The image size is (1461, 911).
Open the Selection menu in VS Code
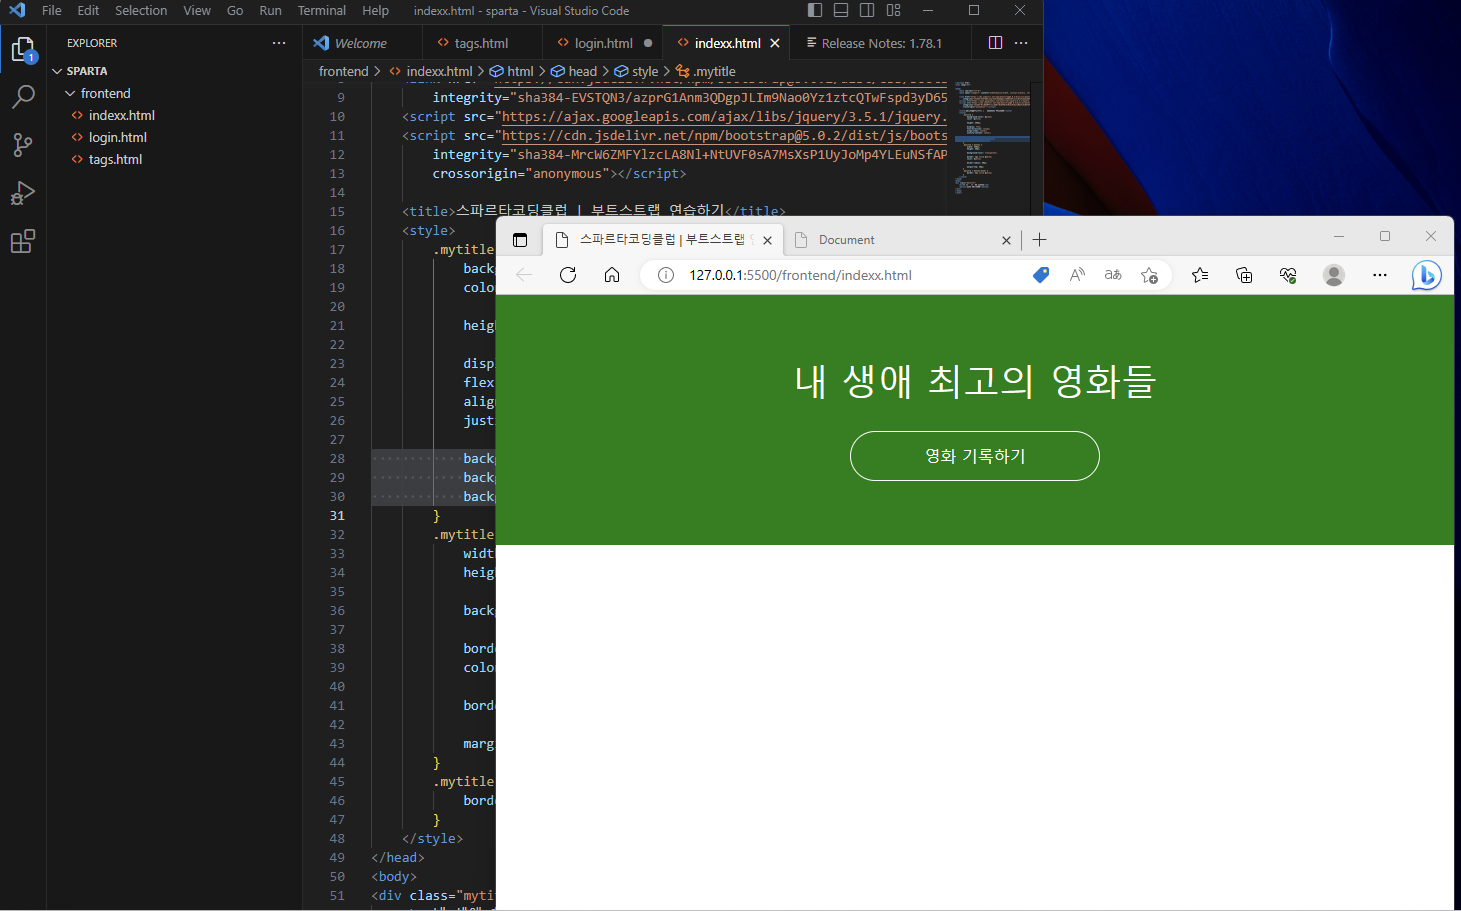click(141, 10)
